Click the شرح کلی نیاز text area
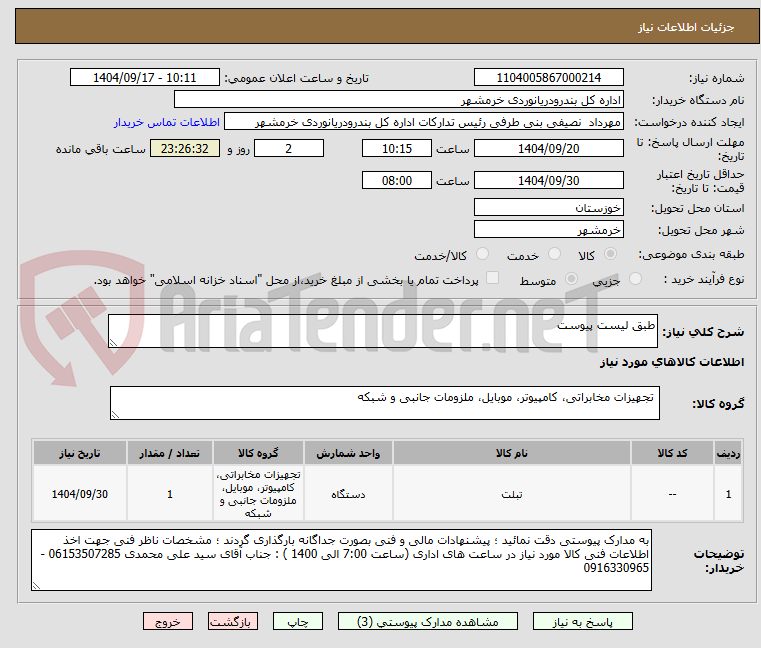 [x=382, y=331]
